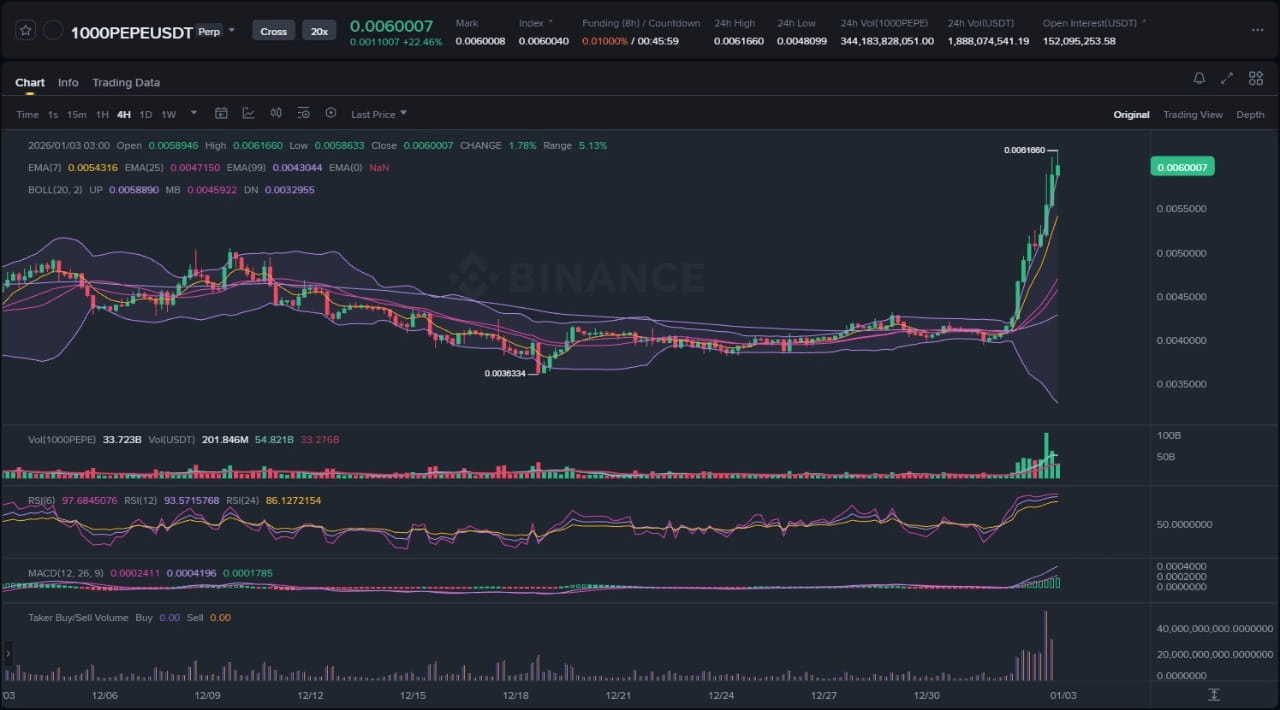Click the 0.0050000 price axis label
Image resolution: width=1280 pixels, height=710 pixels.
(x=1183, y=253)
